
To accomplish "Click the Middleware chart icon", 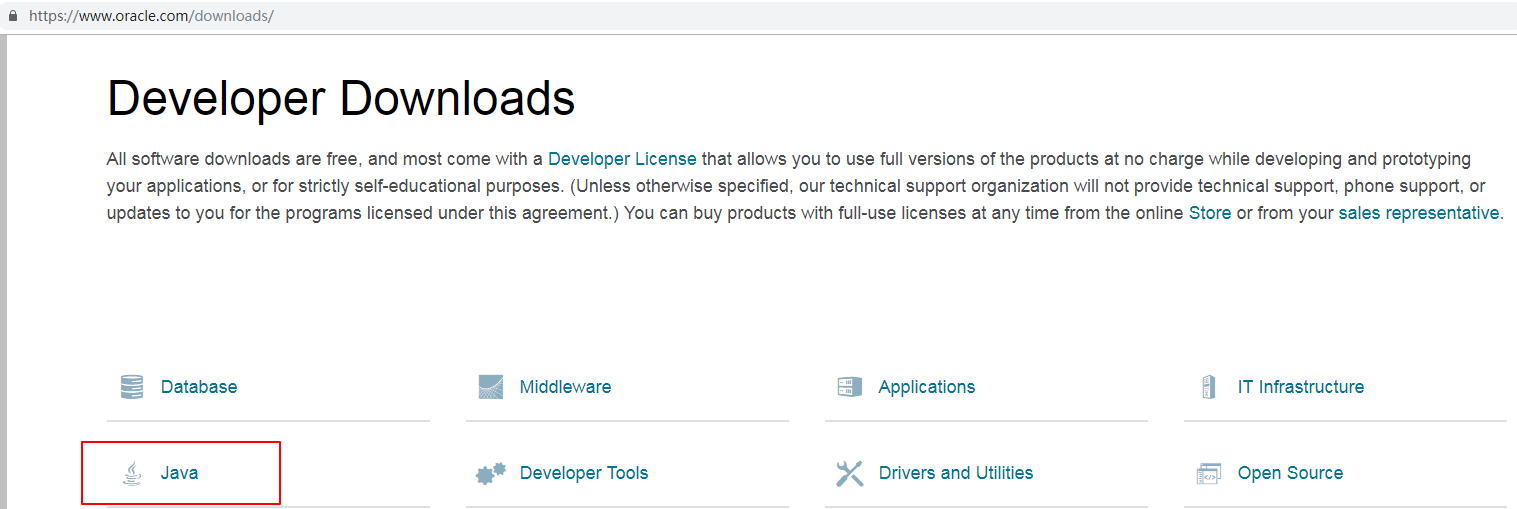I will pos(490,387).
